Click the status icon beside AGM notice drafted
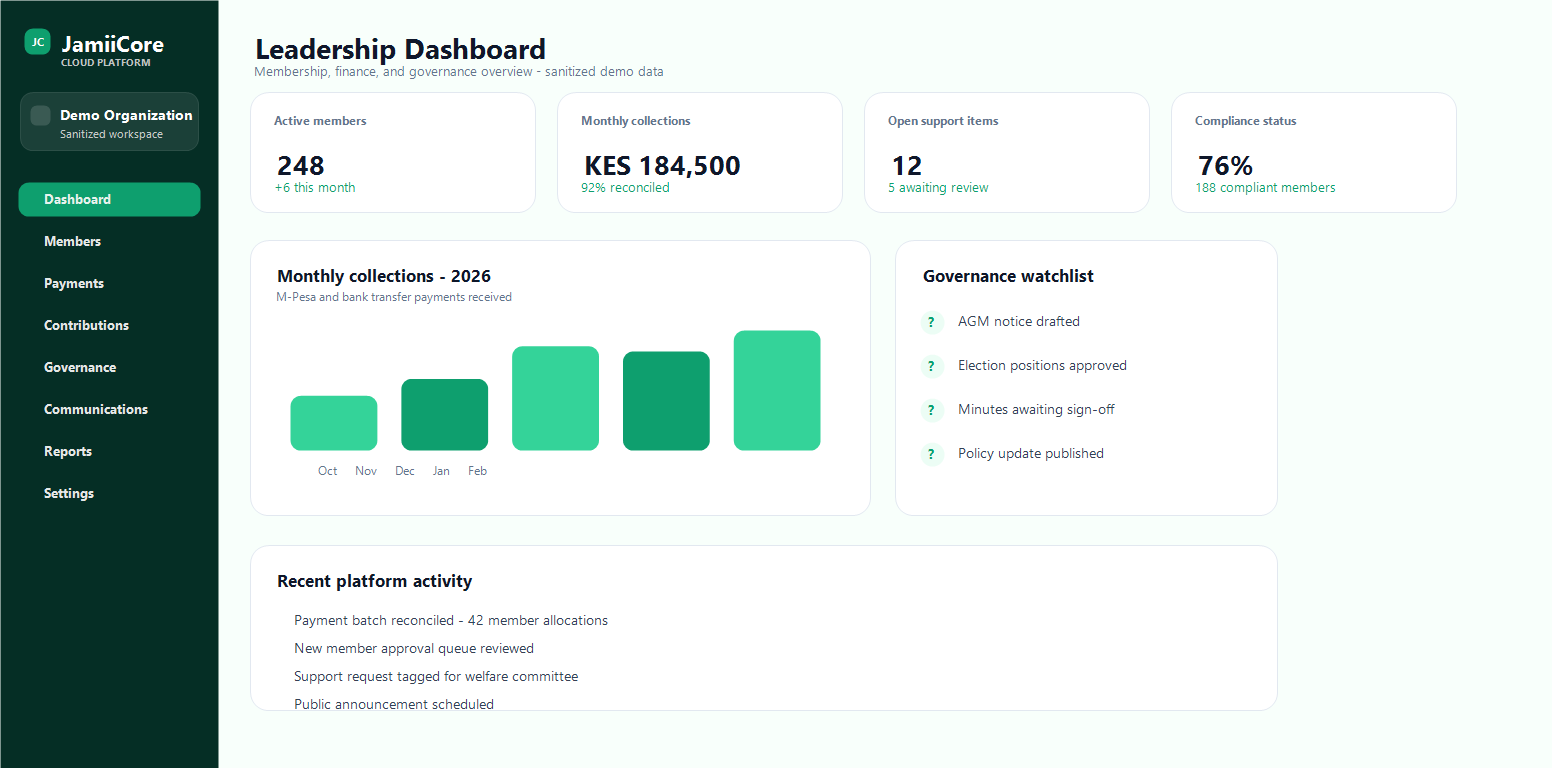The image size is (1552, 768). pos(932,322)
